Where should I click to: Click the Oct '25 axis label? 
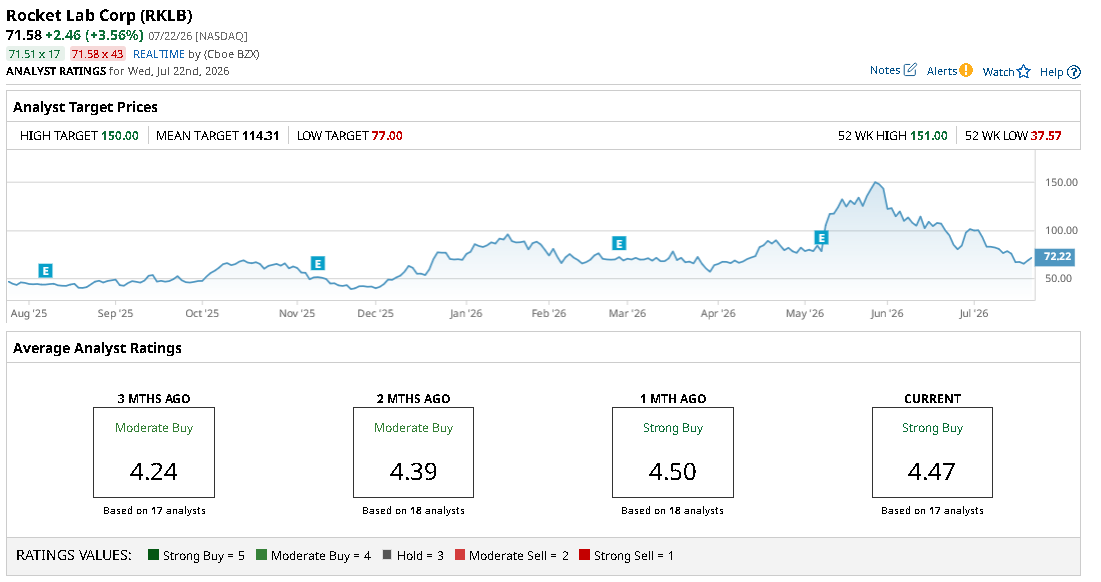pos(202,313)
